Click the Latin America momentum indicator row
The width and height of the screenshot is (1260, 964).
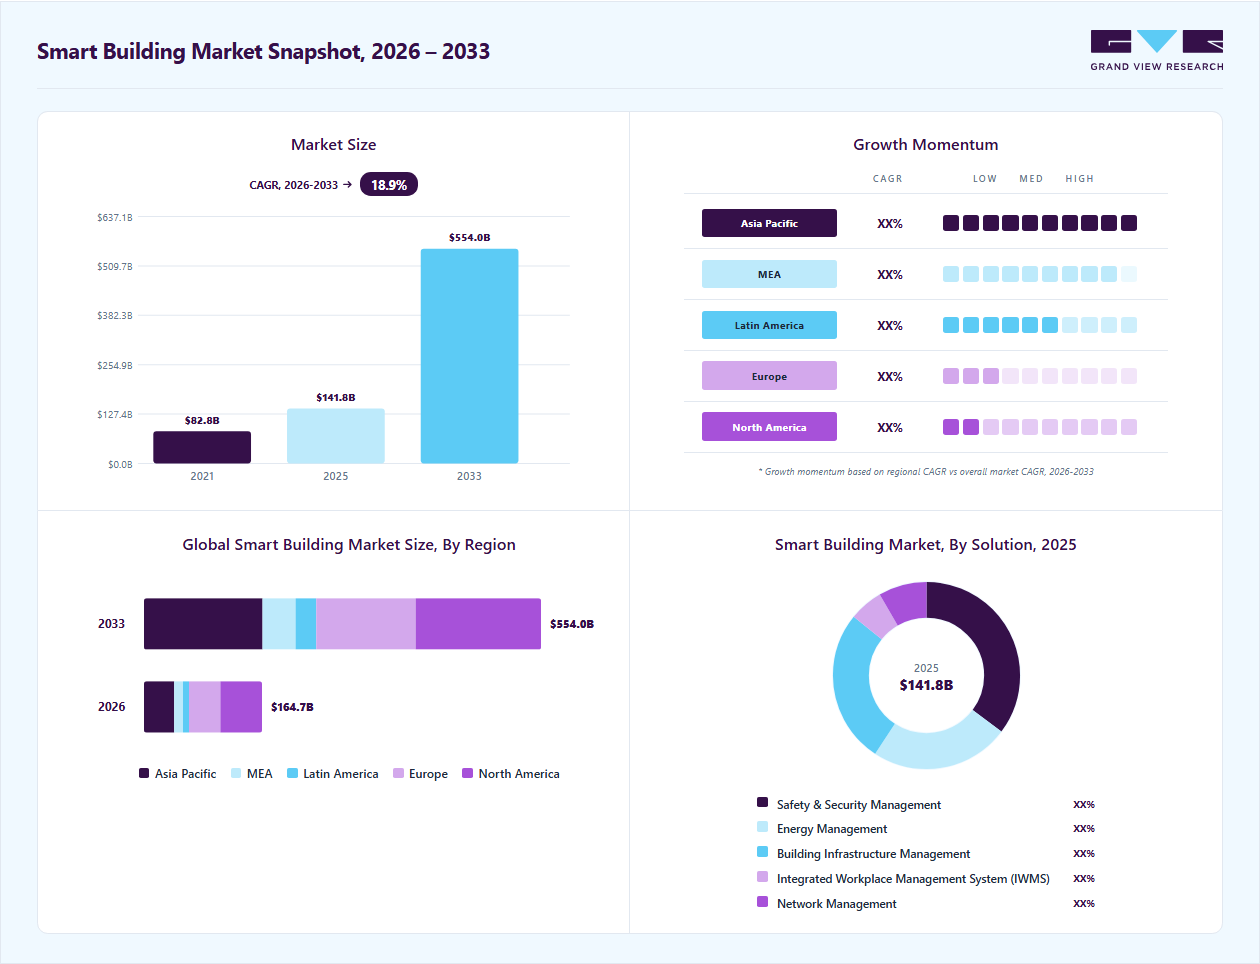point(1040,325)
